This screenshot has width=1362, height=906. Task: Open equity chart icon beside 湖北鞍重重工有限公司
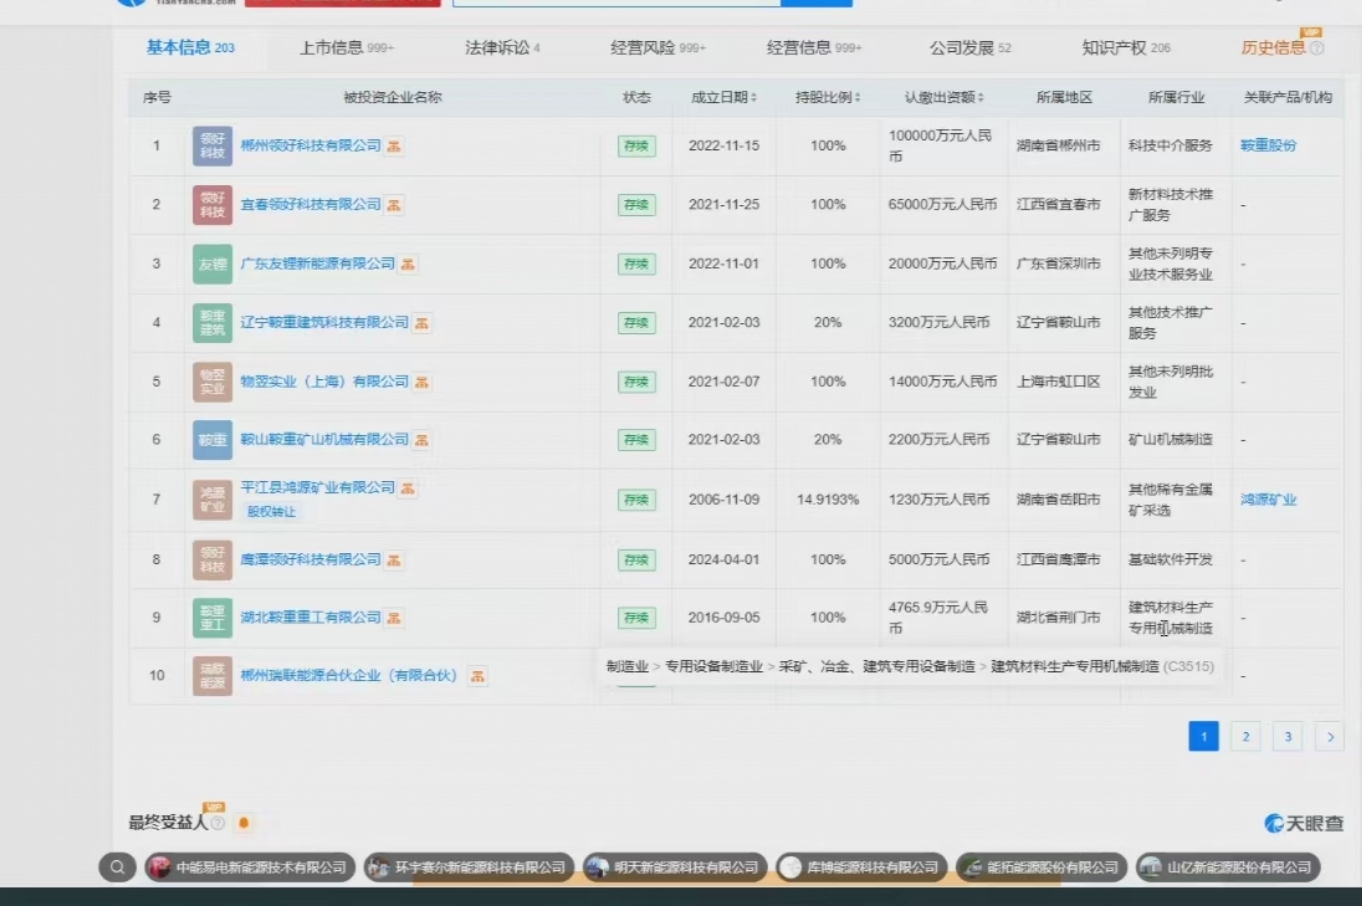(394, 618)
